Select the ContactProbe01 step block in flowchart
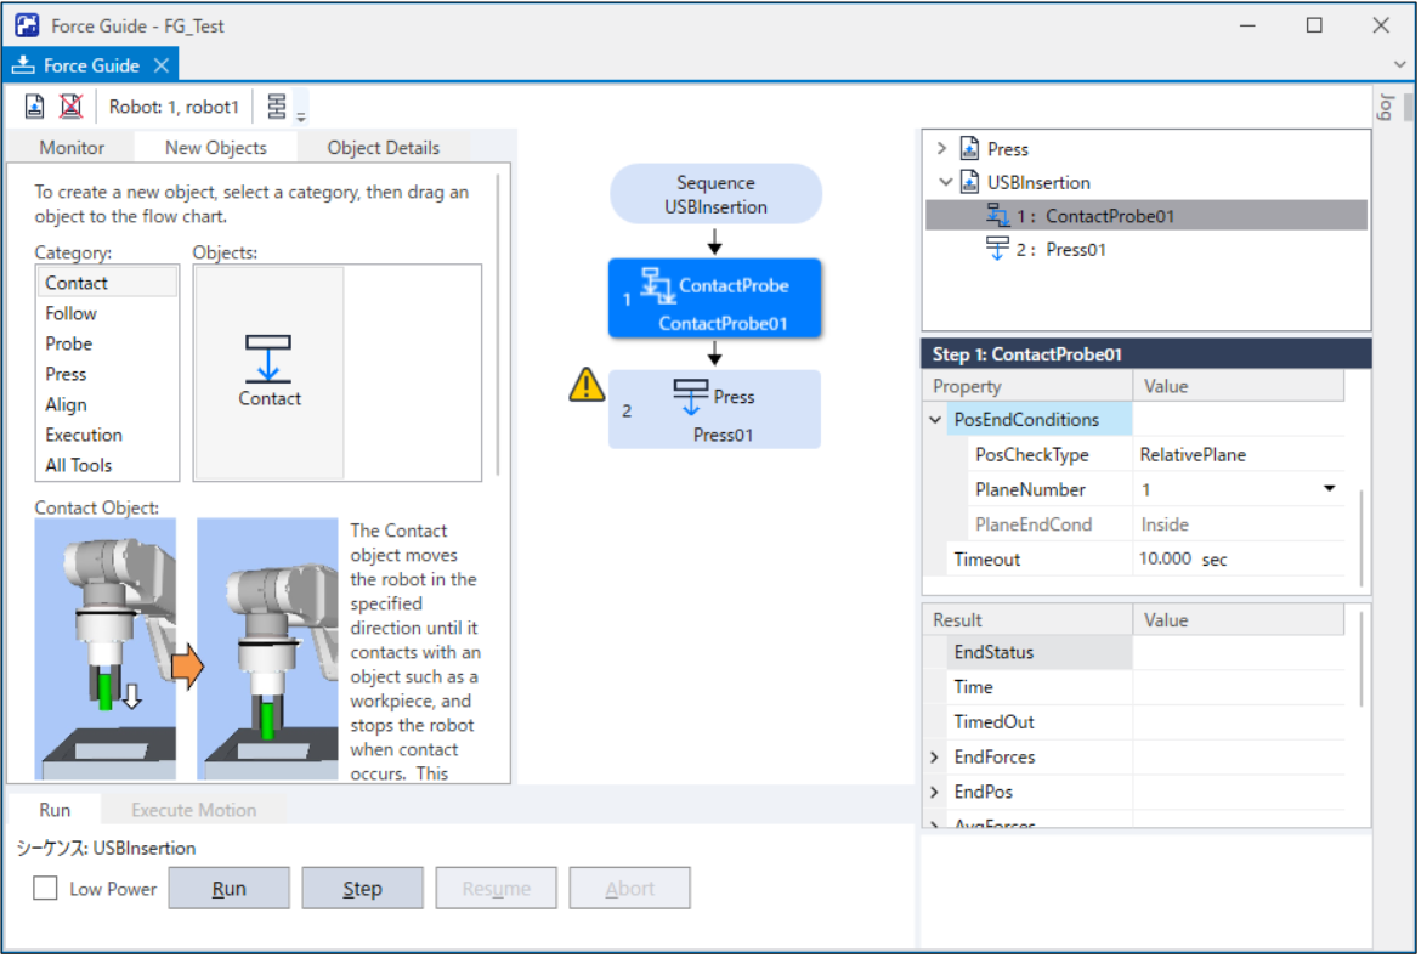Viewport: 1418px width, 955px height. coord(714,299)
